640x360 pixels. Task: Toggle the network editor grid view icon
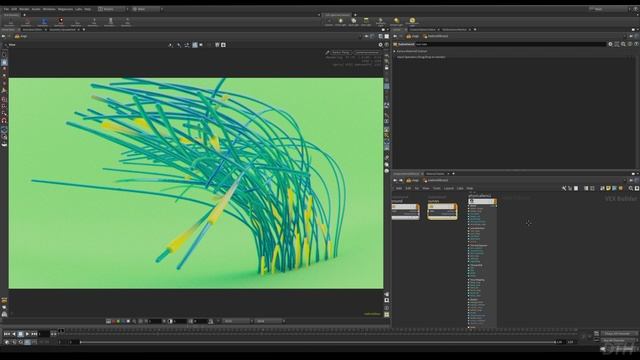592,188
